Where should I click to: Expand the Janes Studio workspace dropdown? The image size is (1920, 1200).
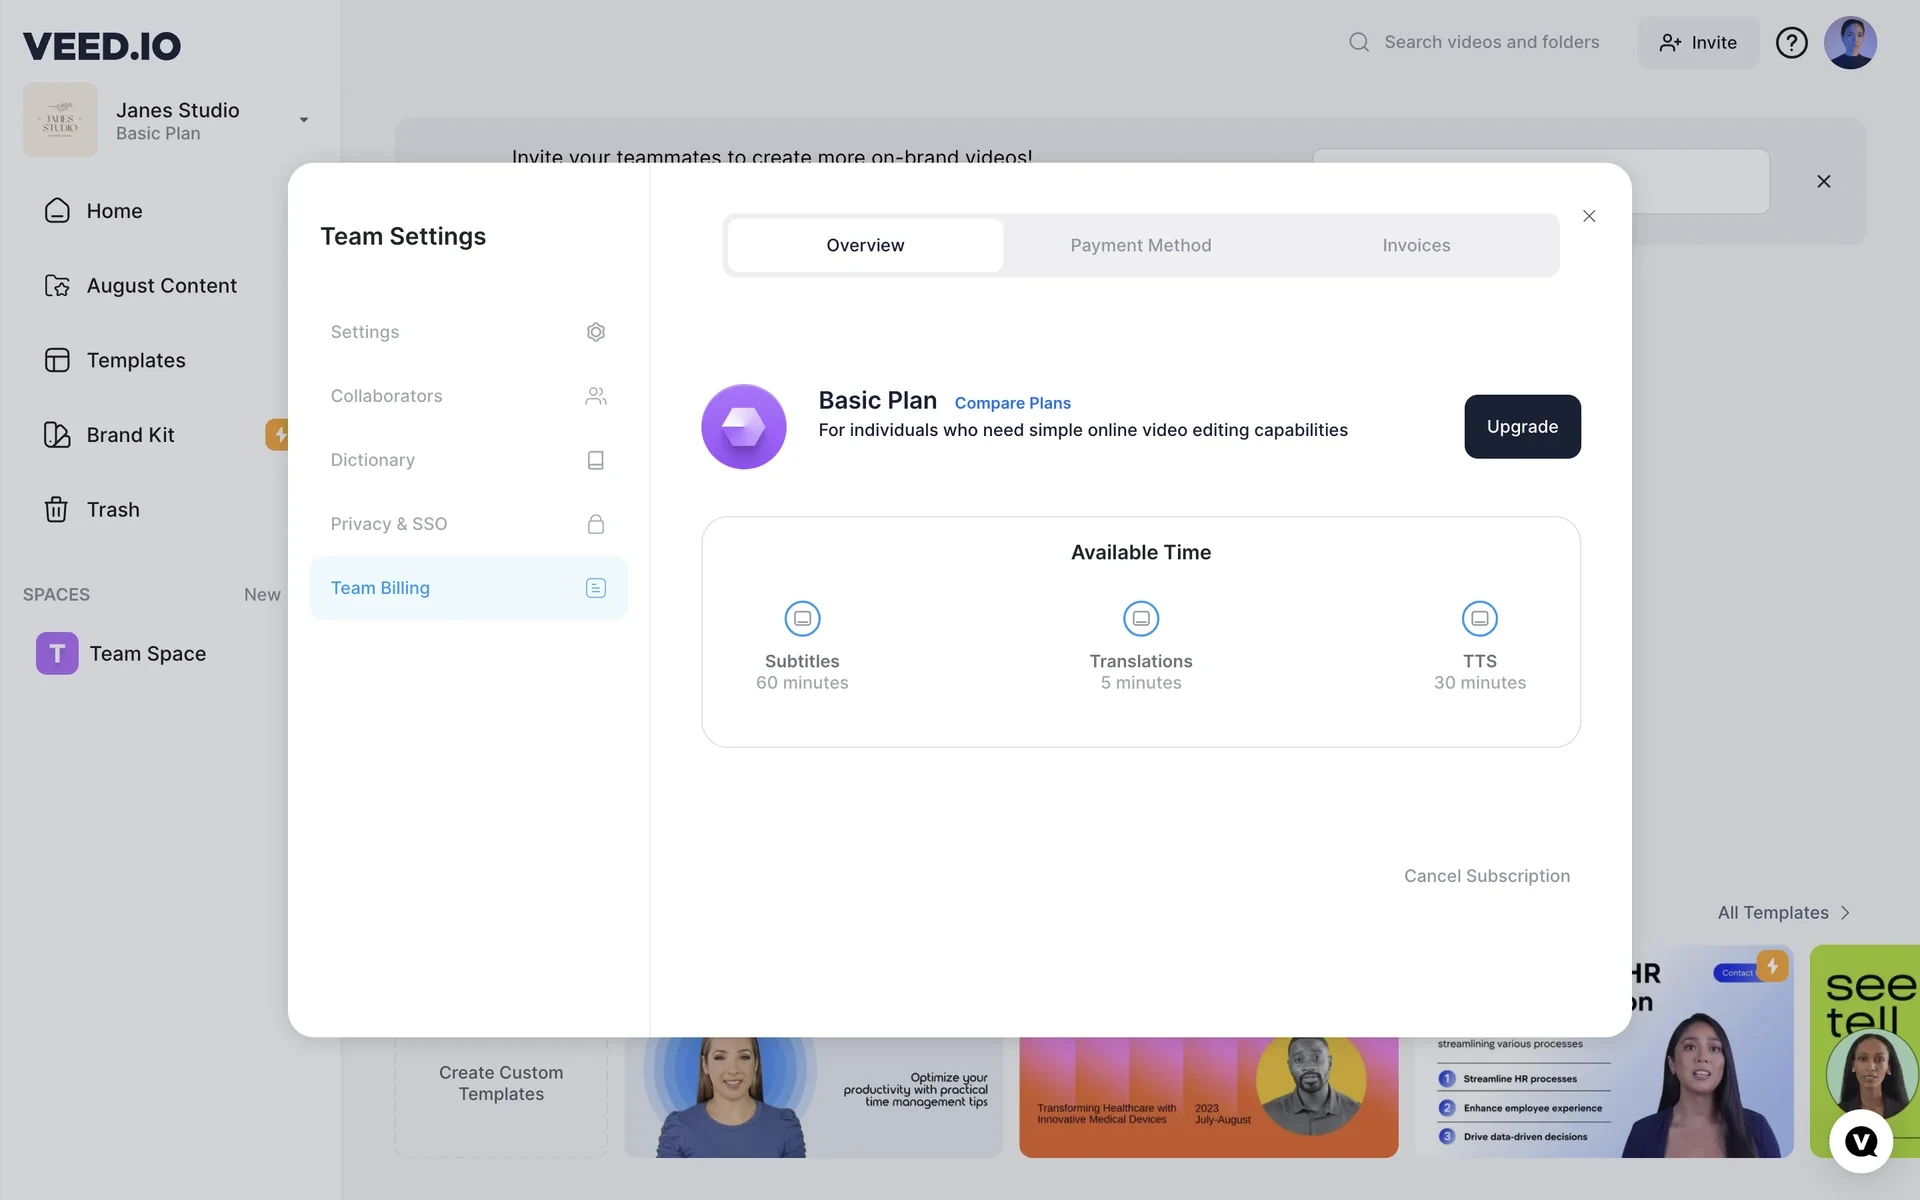[x=304, y=120]
